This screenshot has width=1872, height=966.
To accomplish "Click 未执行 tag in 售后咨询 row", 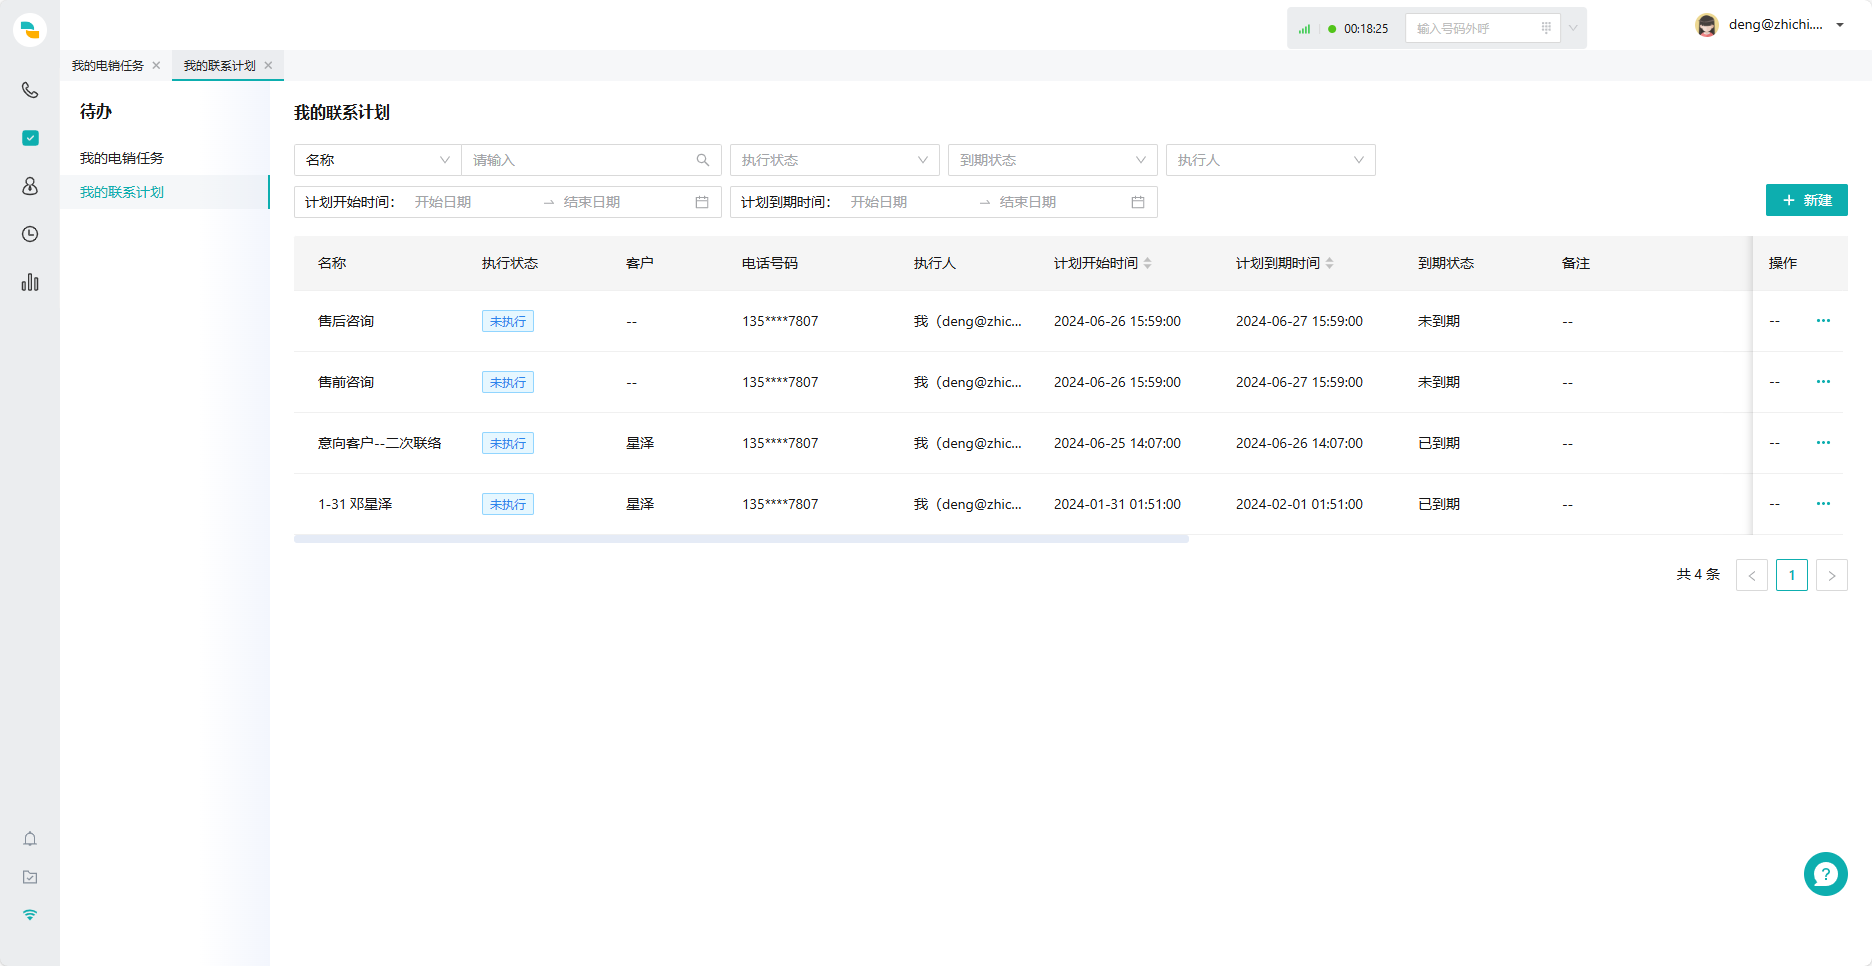I will [x=508, y=321].
